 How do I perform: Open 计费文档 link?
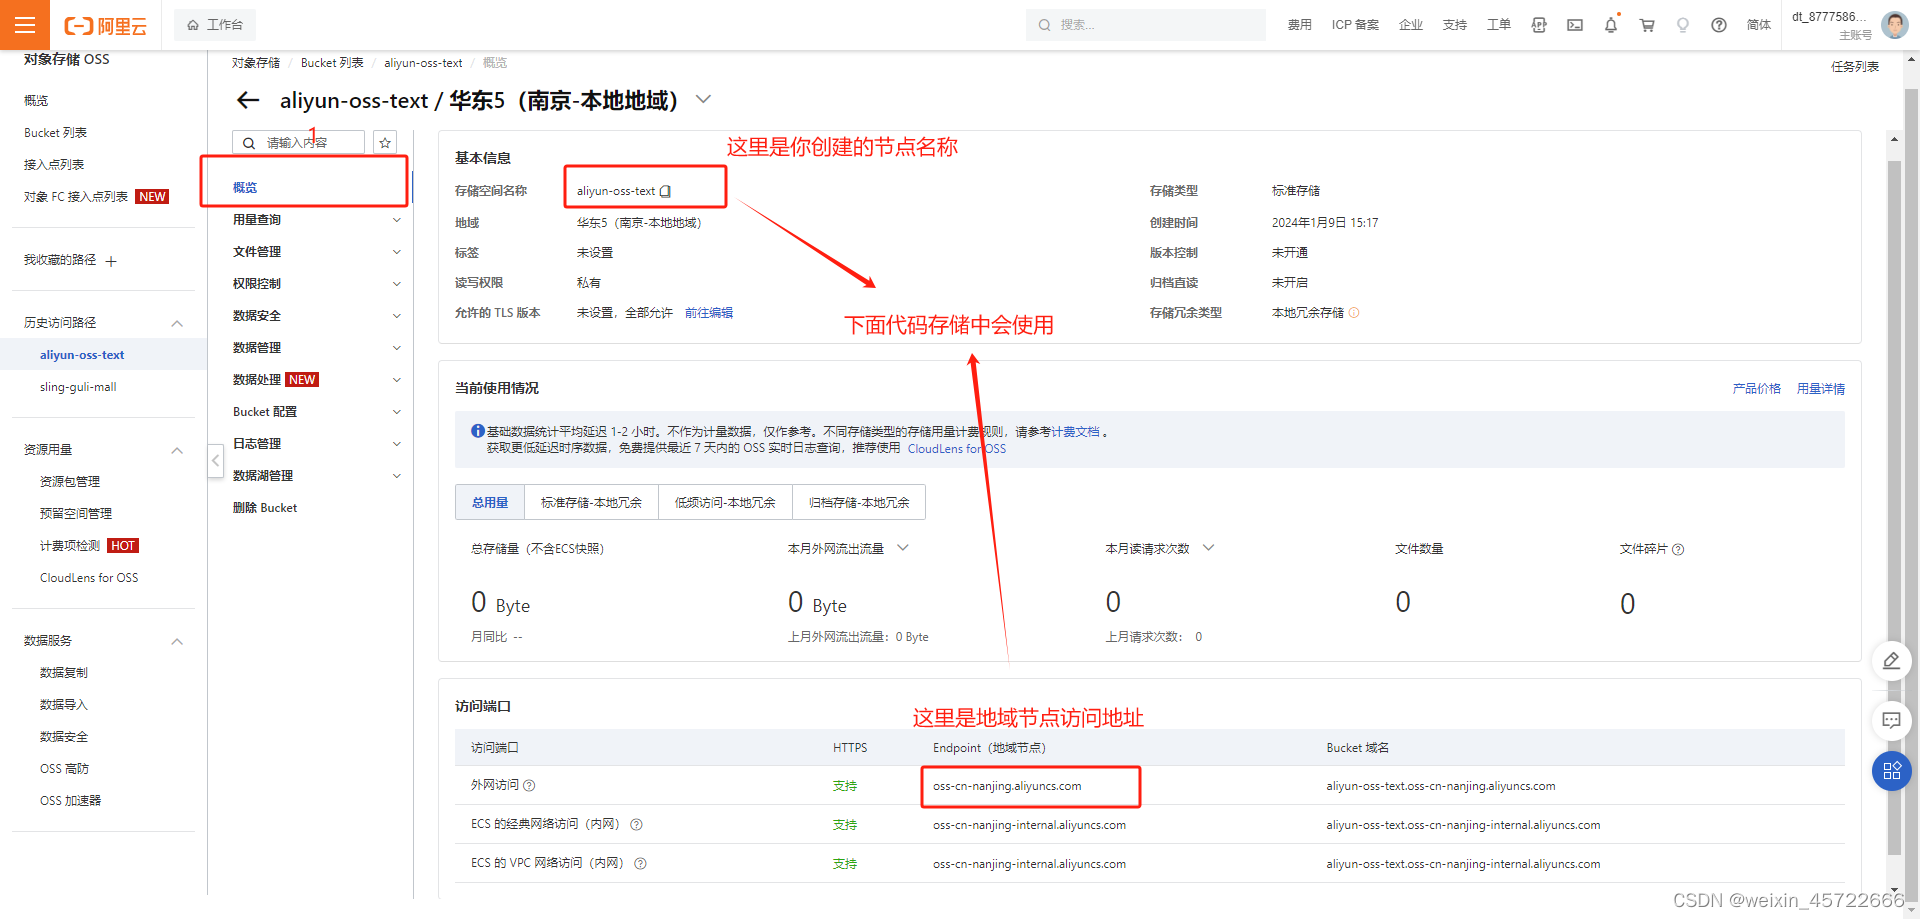[x=1075, y=432]
